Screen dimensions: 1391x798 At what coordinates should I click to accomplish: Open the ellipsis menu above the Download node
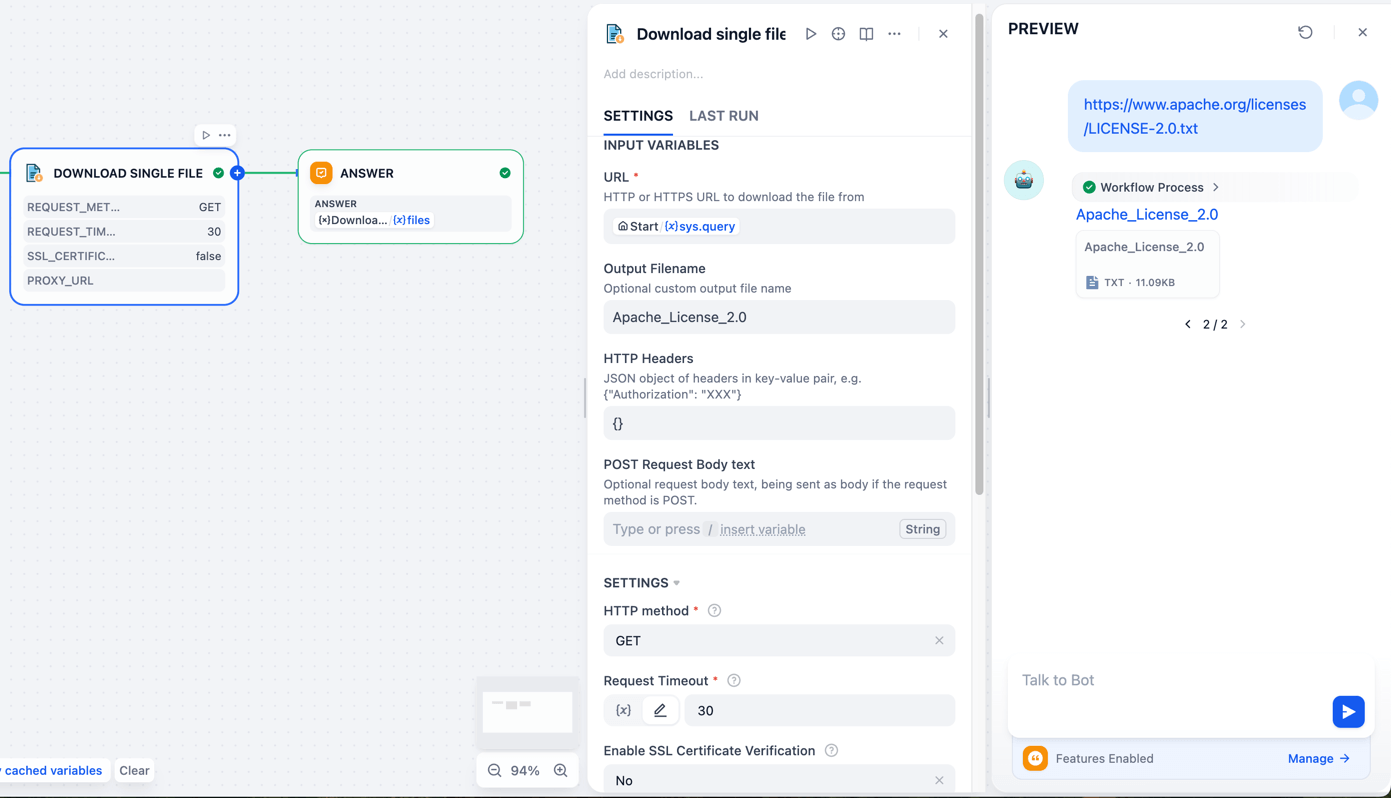(225, 135)
